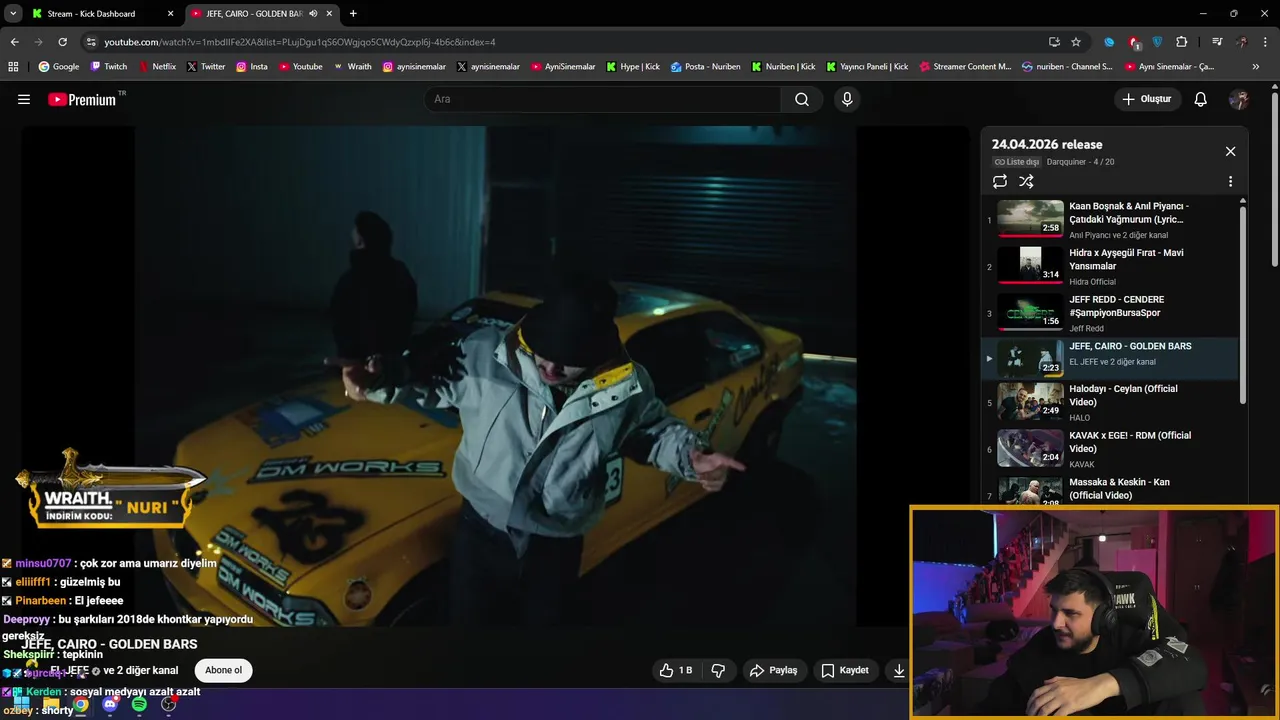The height and width of the screenshot is (720, 1280).
Task: Toggle playlist loop
Action: tap(1000, 181)
